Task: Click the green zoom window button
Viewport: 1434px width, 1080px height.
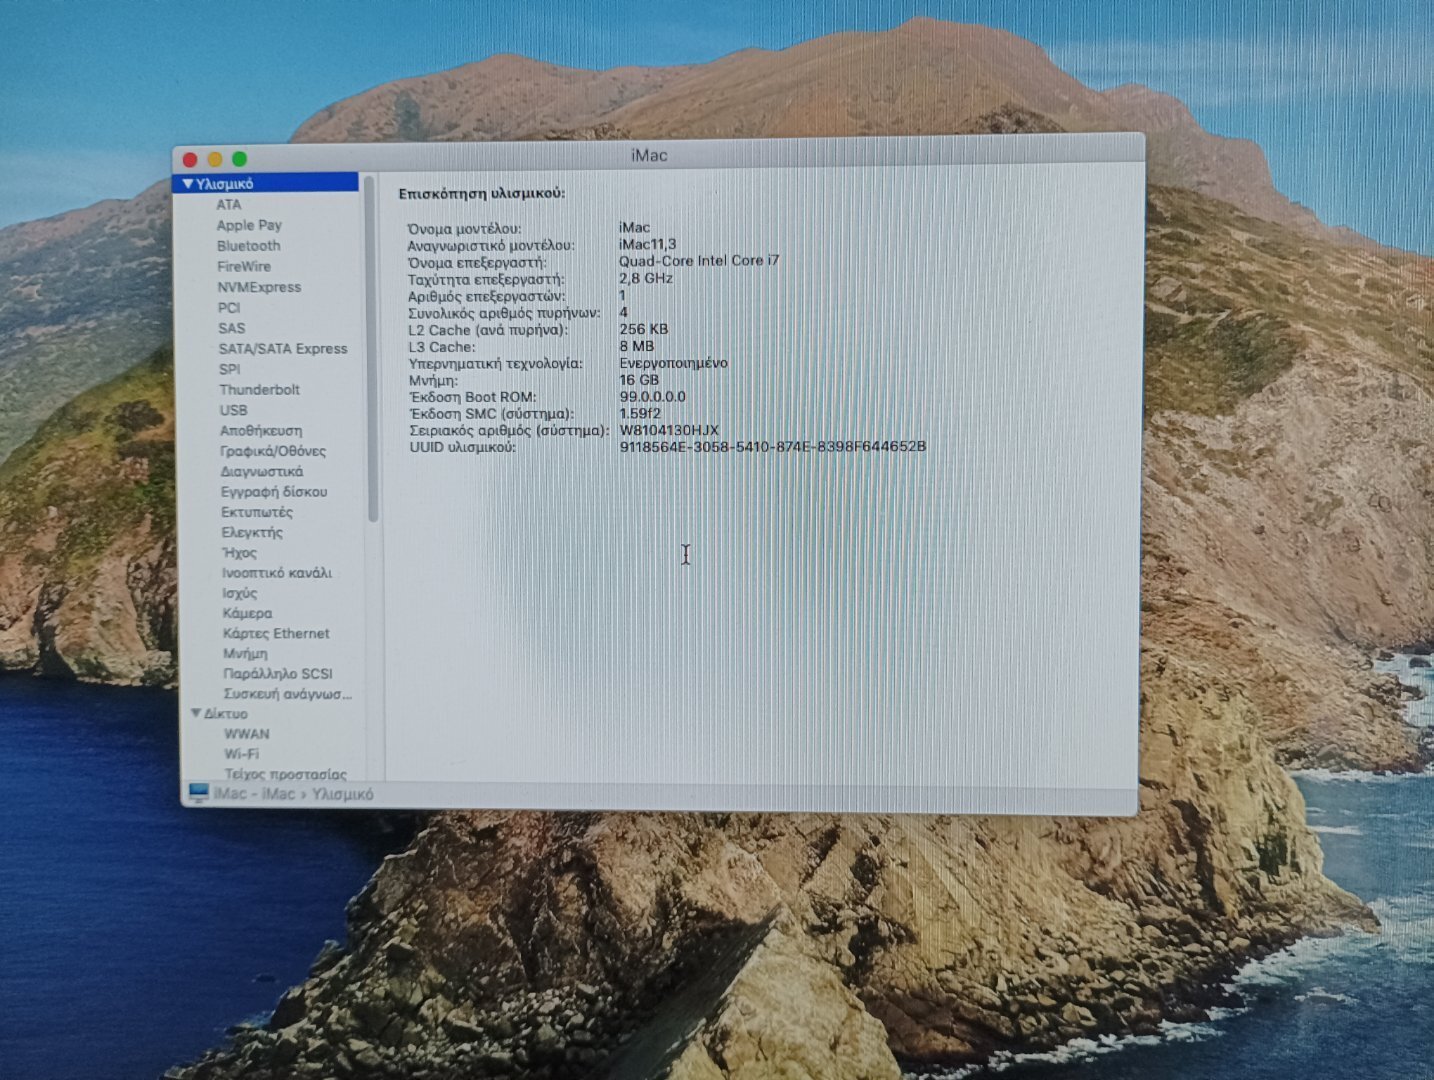Action: pyautogui.click(x=240, y=159)
